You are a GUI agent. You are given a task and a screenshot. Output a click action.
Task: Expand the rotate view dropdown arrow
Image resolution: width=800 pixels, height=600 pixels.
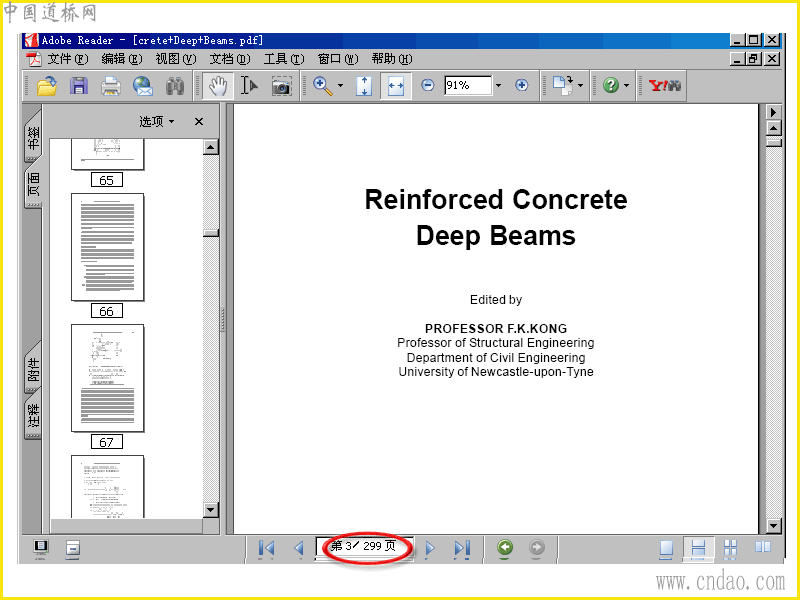(581, 86)
